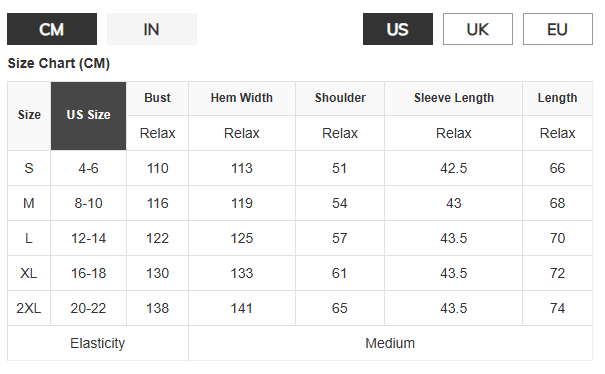Select the 2XL size row label

tap(29, 308)
